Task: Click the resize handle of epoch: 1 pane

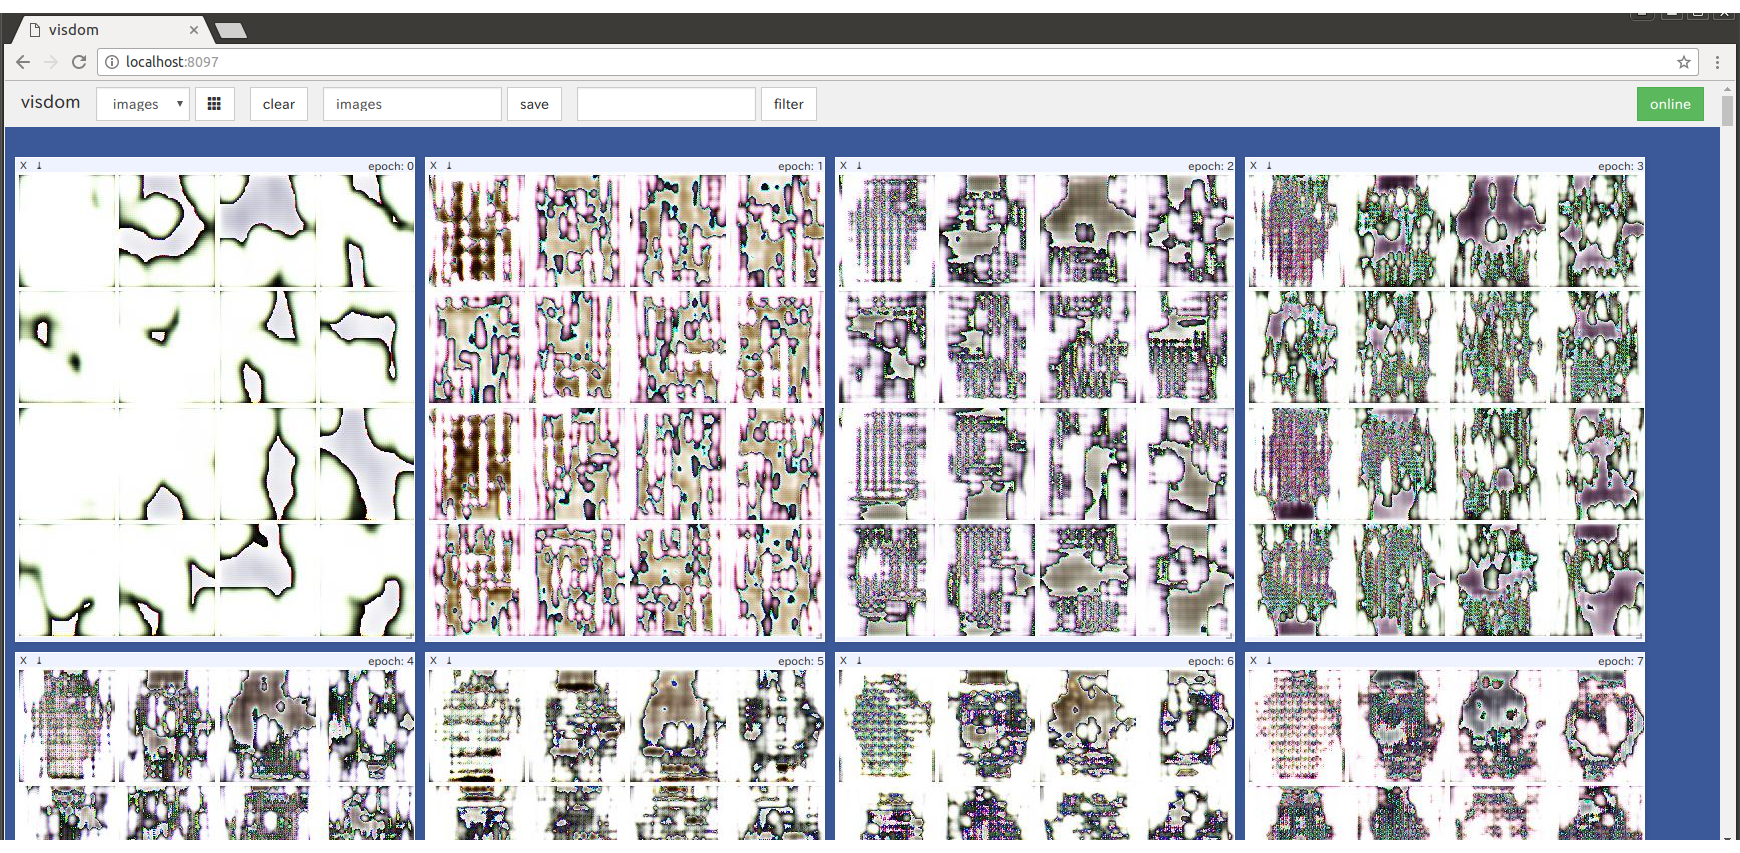Action: (x=820, y=636)
